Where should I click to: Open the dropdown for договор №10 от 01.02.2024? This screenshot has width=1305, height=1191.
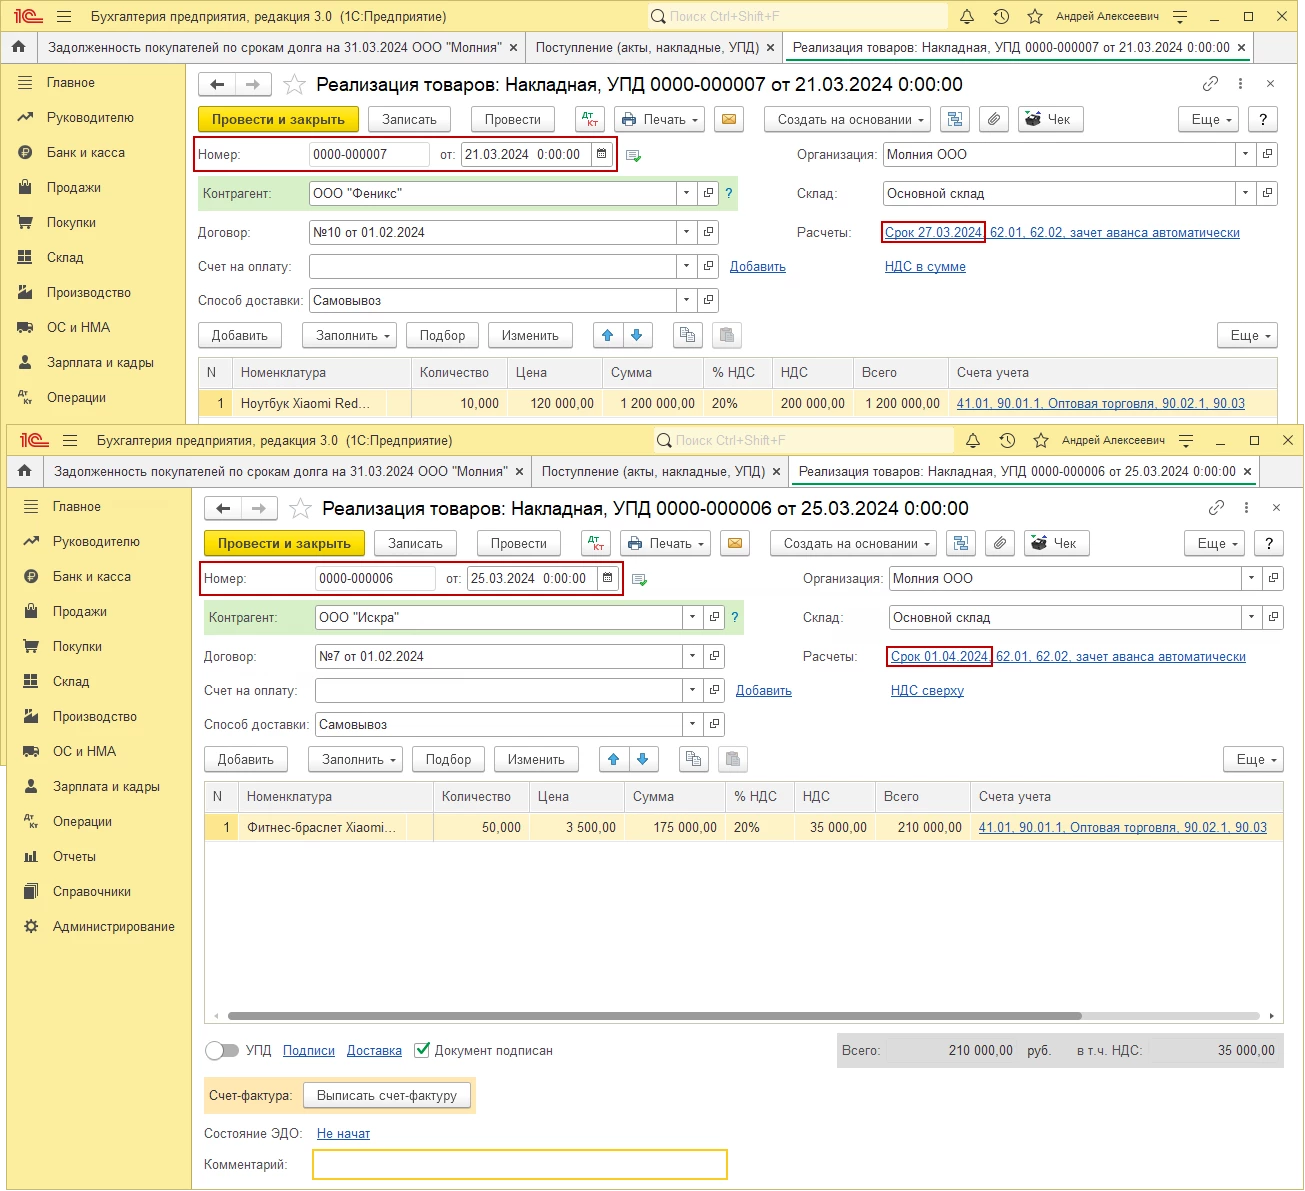[x=686, y=232]
